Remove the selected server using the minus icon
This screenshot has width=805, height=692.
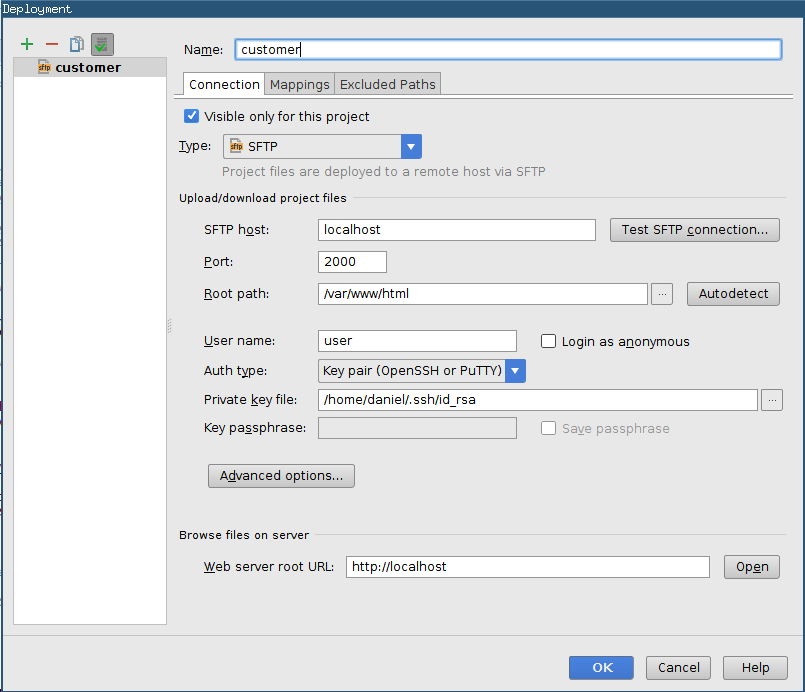51,44
